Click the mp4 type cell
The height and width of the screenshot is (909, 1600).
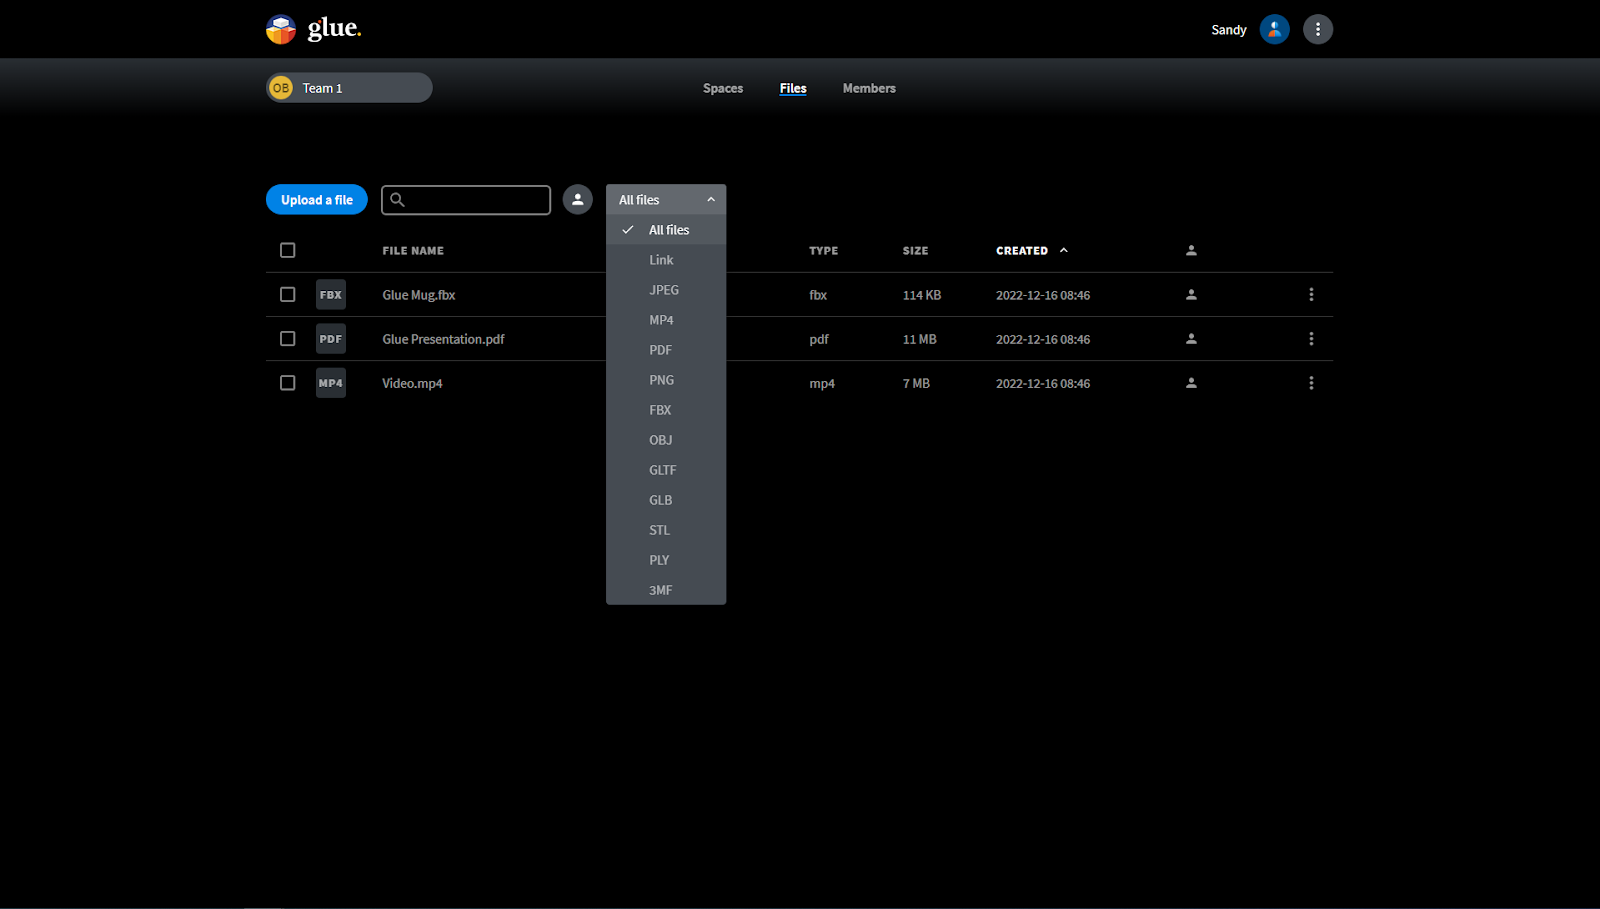coord(822,383)
